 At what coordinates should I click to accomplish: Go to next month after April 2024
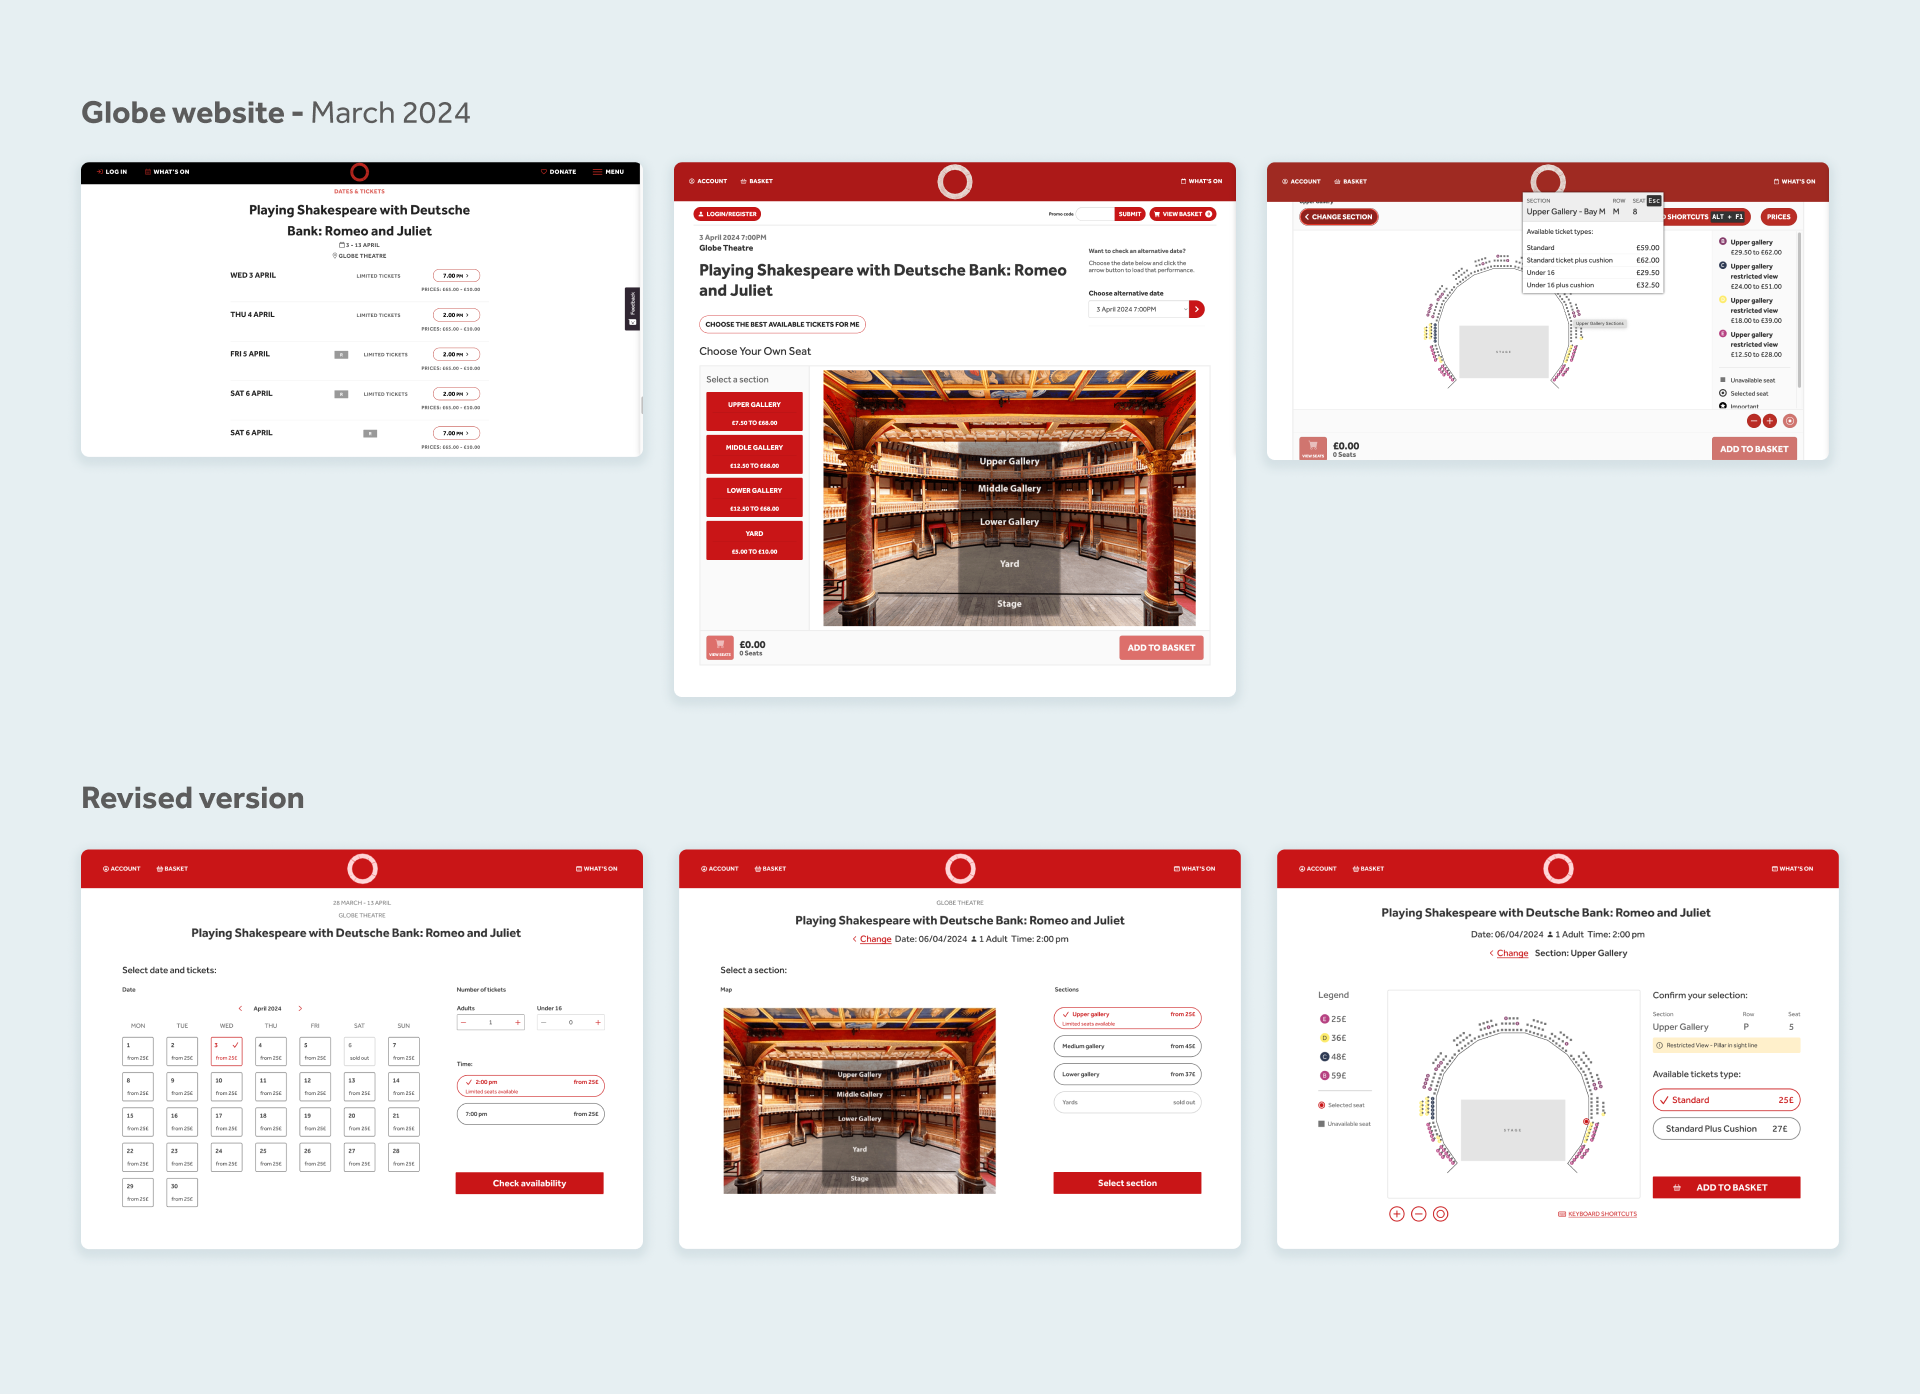pos(300,1008)
